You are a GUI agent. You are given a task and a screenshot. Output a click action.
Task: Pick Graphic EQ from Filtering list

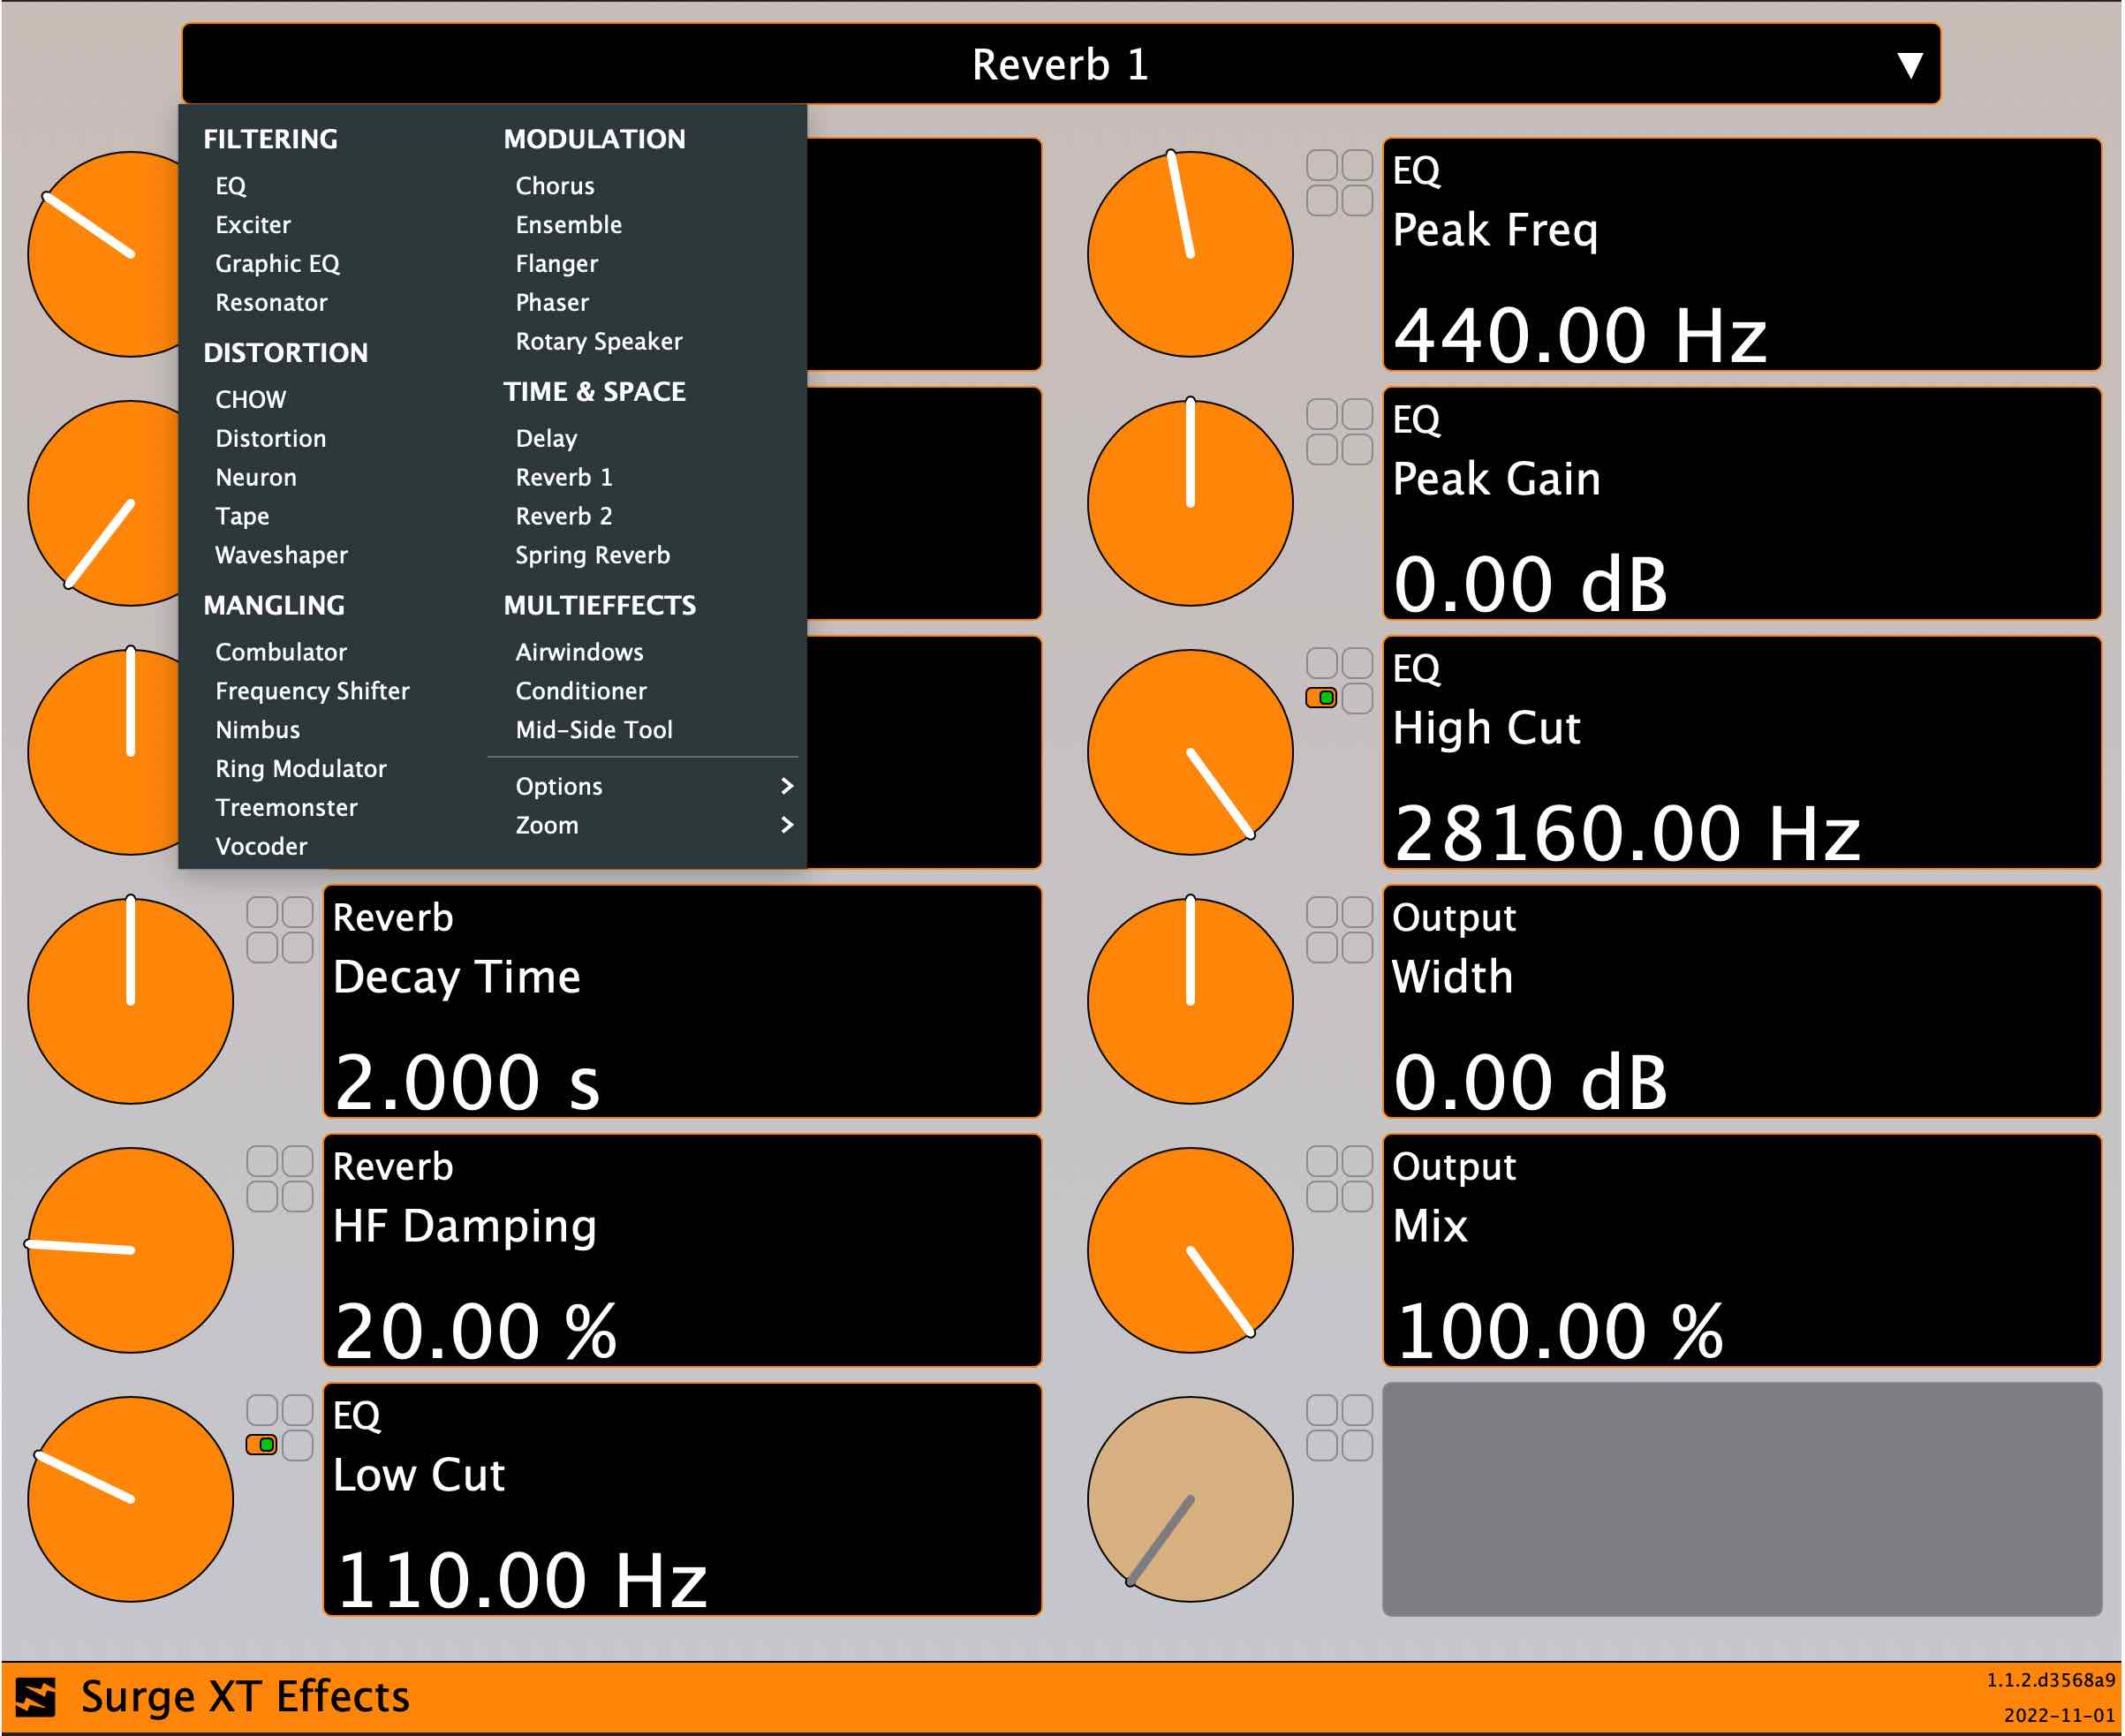(277, 264)
